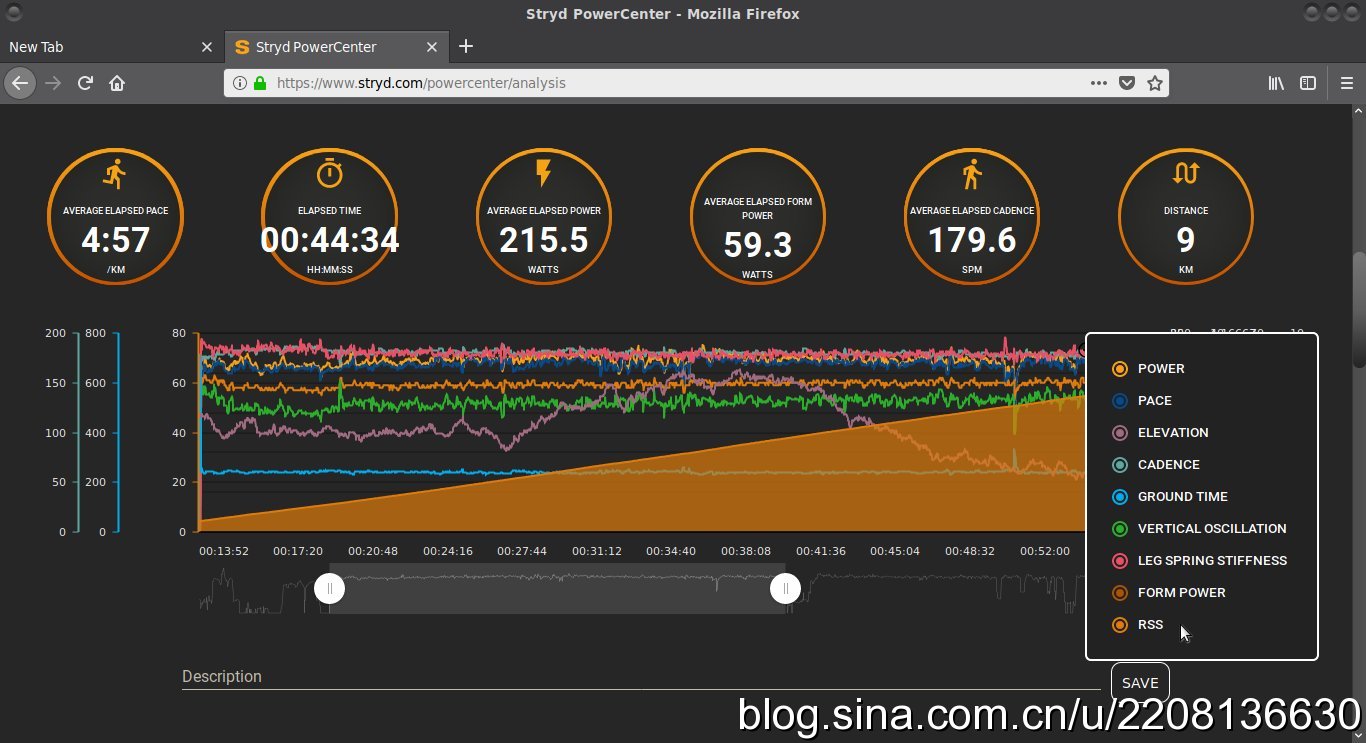Click the selected range bar between slider handles
This screenshot has width=1366, height=743.
(557, 589)
